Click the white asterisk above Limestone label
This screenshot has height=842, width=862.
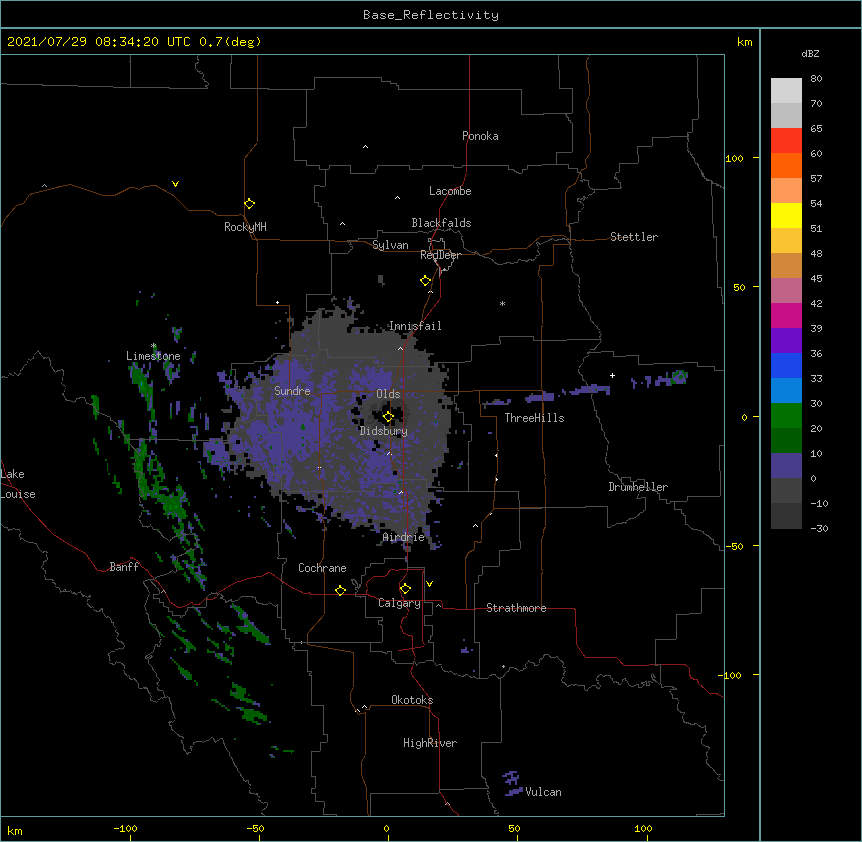(154, 346)
